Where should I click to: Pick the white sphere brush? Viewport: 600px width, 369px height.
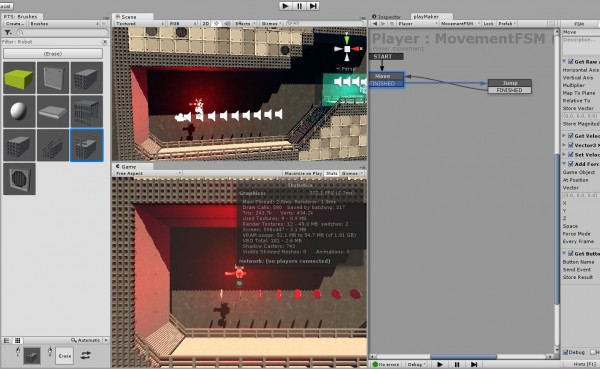(x=19, y=111)
